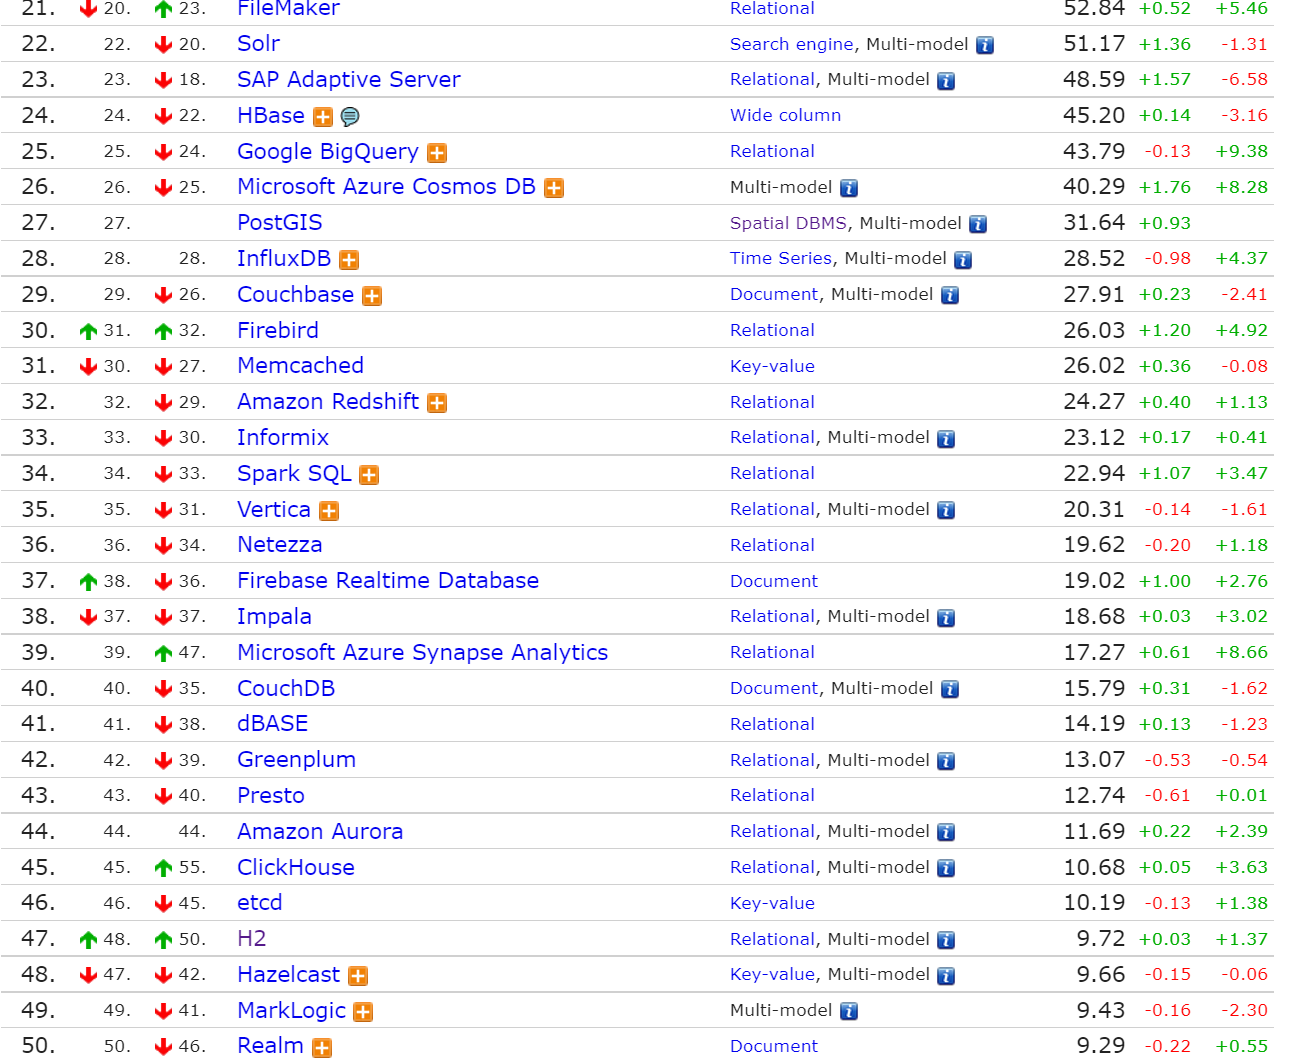
Task: Click the plus icon next to Microsoft Azure Cosmos DB
Action: pyautogui.click(x=554, y=188)
